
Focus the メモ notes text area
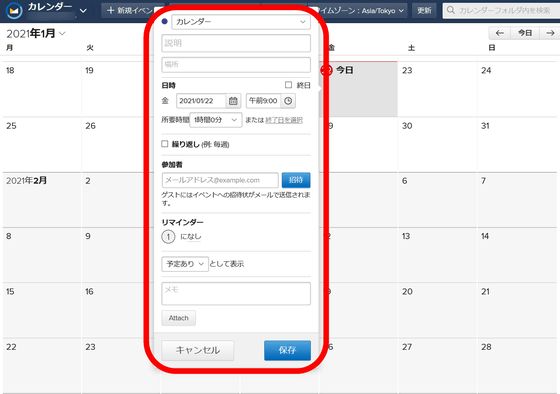[x=236, y=294]
